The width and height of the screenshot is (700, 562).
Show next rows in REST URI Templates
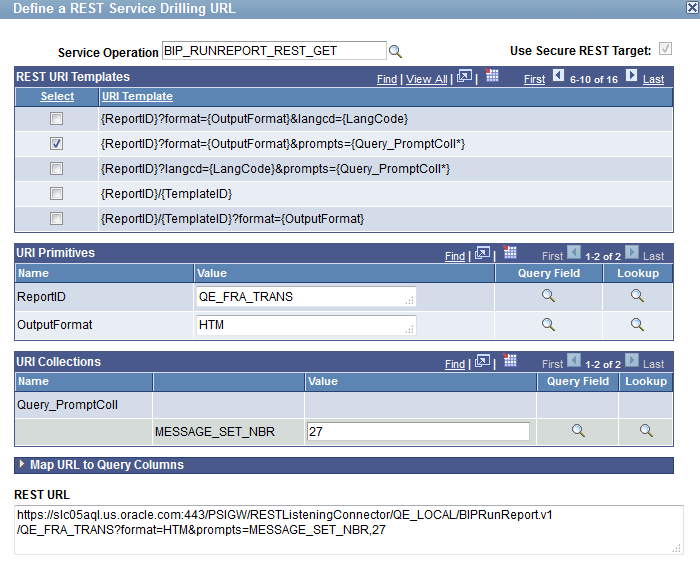(x=631, y=75)
